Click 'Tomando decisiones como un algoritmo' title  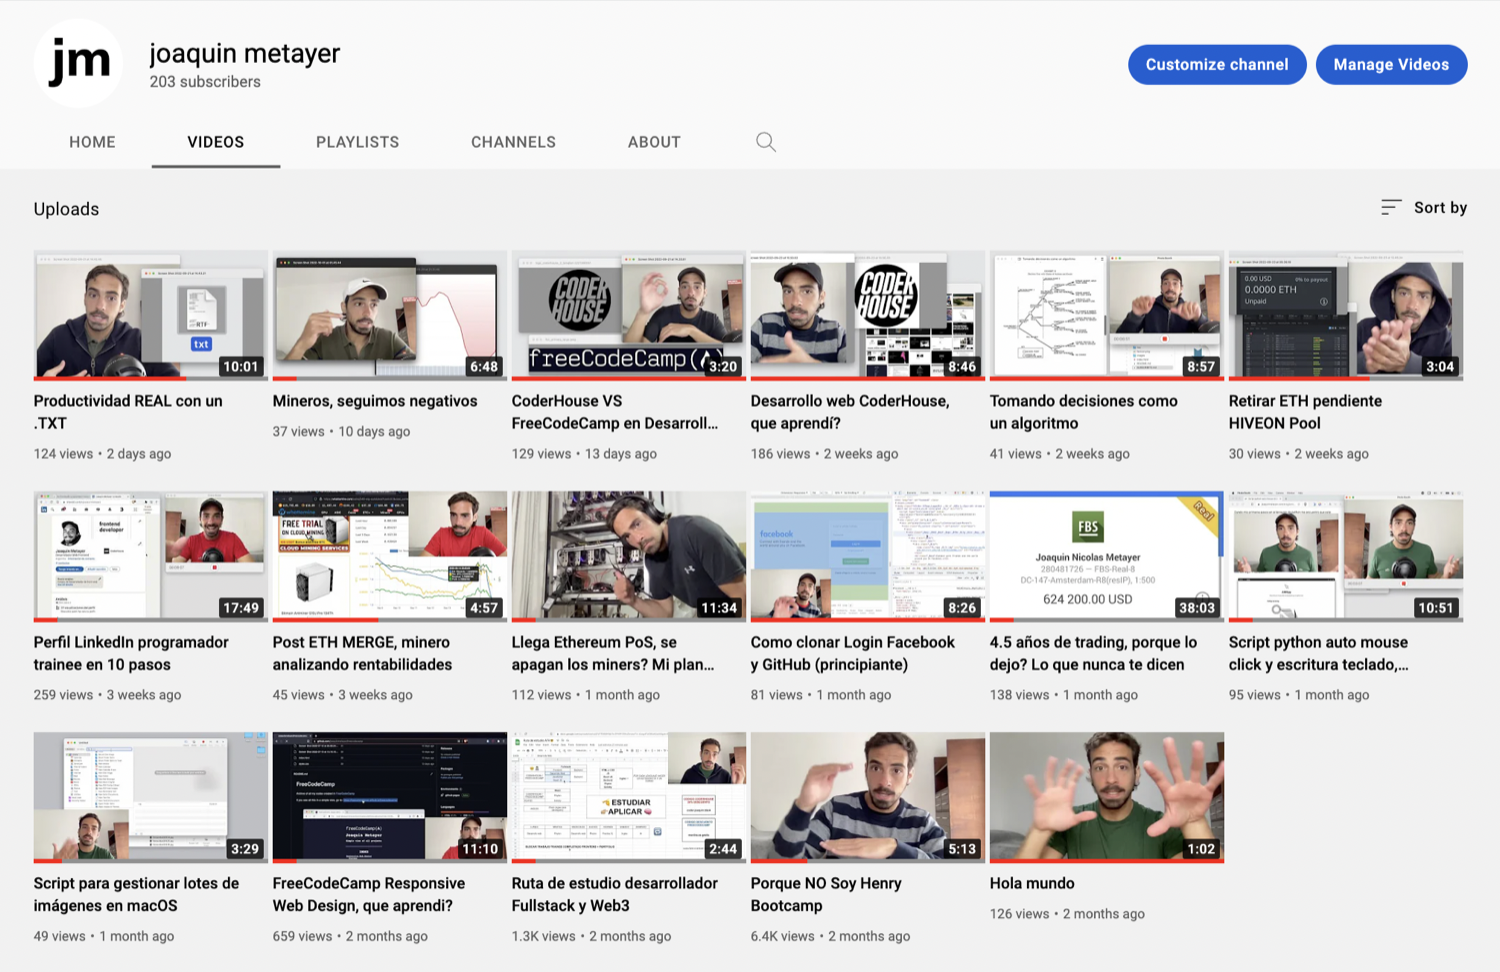tap(1083, 411)
